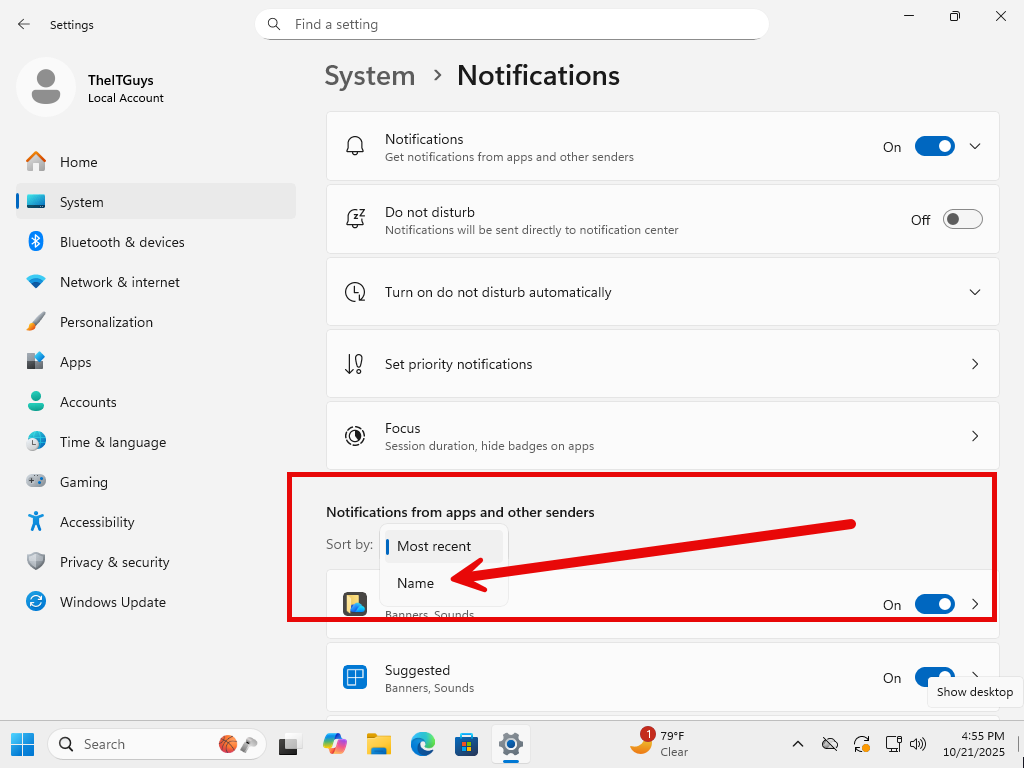Click the Personalization paintbrush icon
The width and height of the screenshot is (1024, 768).
click(x=36, y=322)
